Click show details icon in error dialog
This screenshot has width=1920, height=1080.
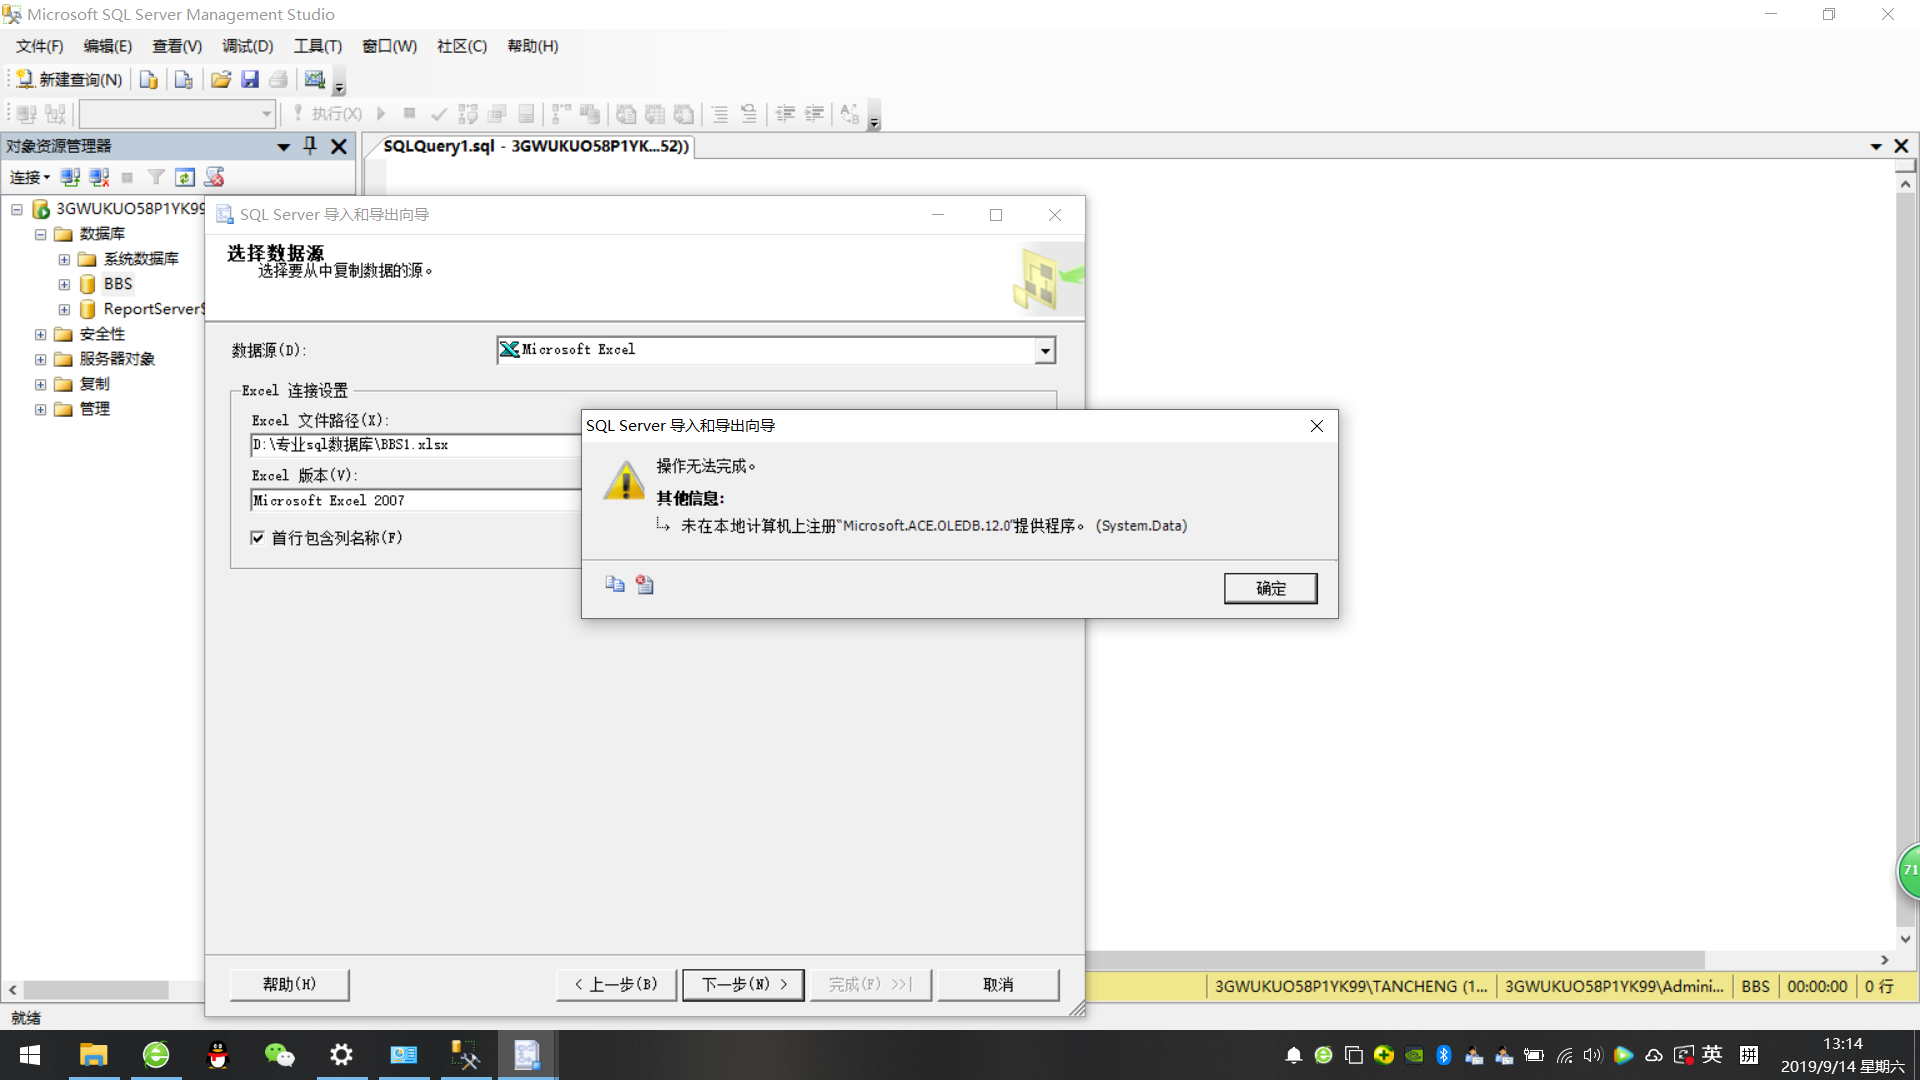645,585
